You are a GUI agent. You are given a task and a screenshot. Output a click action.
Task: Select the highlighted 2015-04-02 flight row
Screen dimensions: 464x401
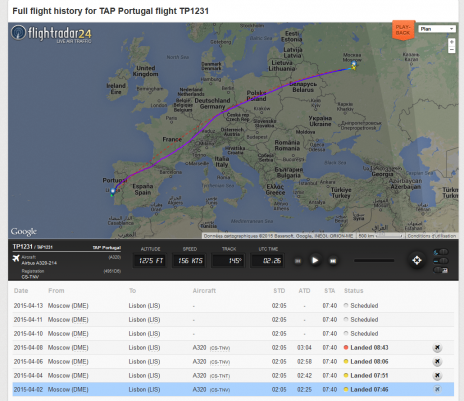(x=233, y=389)
